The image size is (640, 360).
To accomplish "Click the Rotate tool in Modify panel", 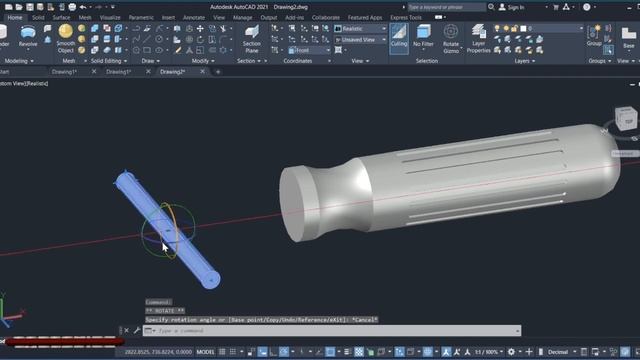I will 200,40.
